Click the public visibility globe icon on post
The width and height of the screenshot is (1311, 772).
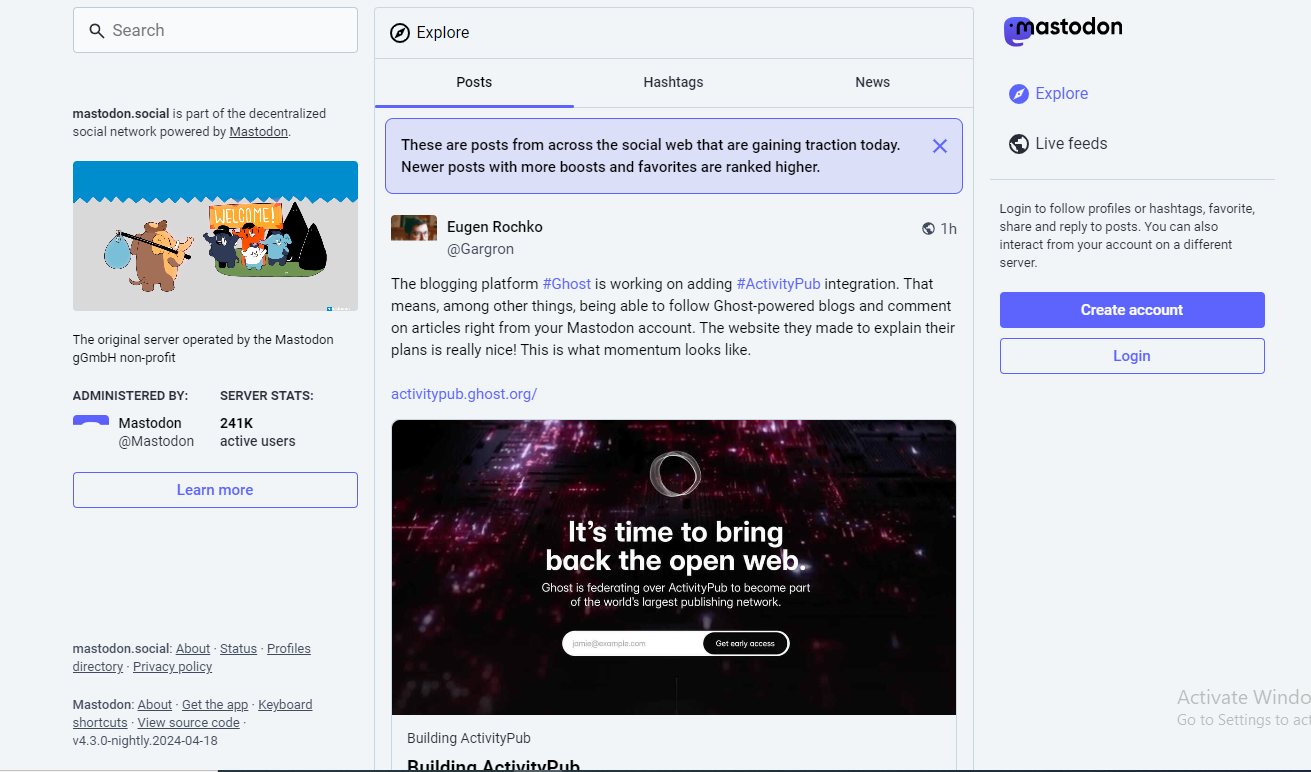pyautogui.click(x=928, y=229)
